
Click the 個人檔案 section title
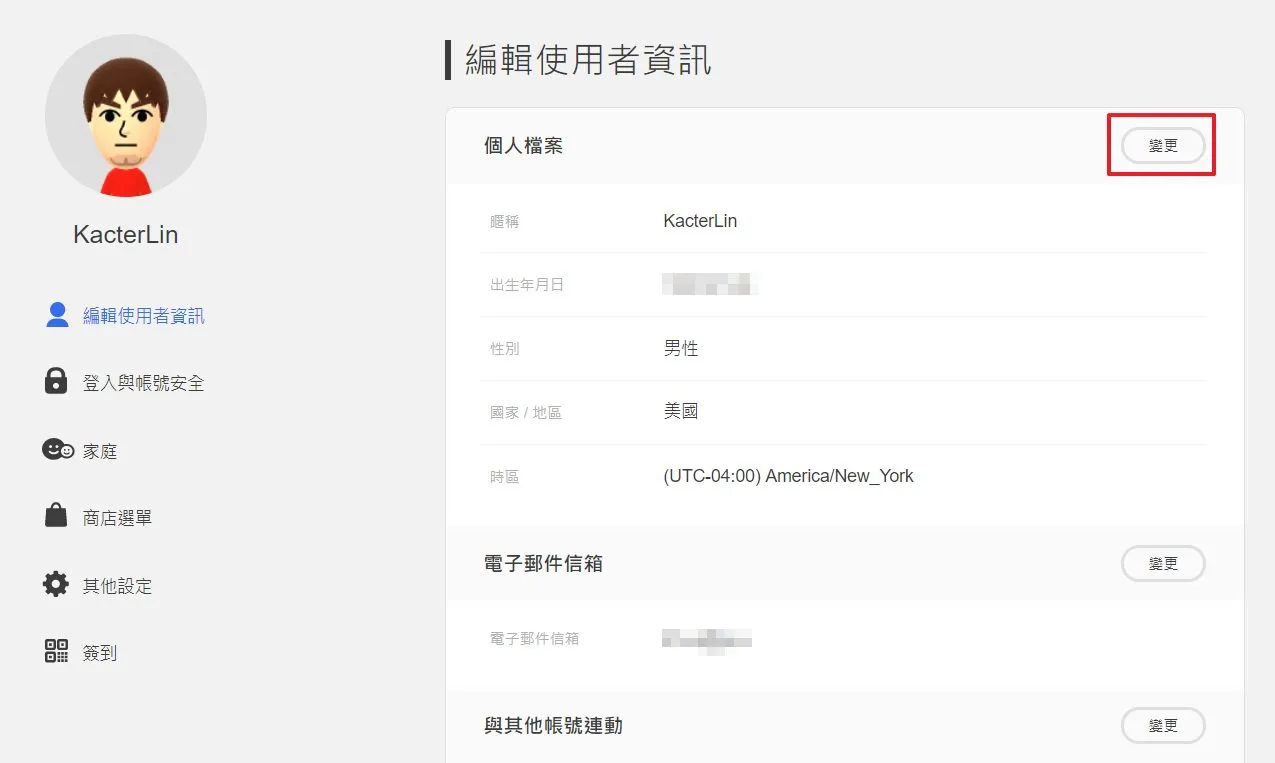point(524,146)
